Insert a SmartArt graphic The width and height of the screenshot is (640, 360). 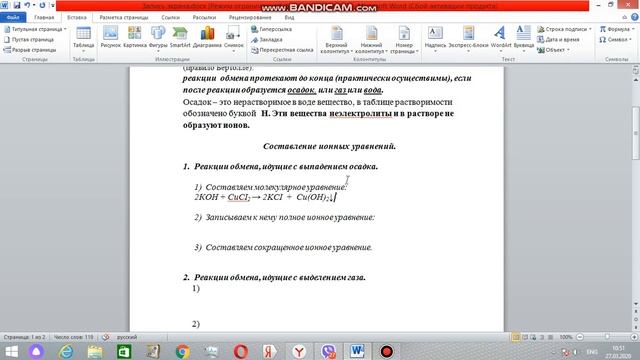180,38
